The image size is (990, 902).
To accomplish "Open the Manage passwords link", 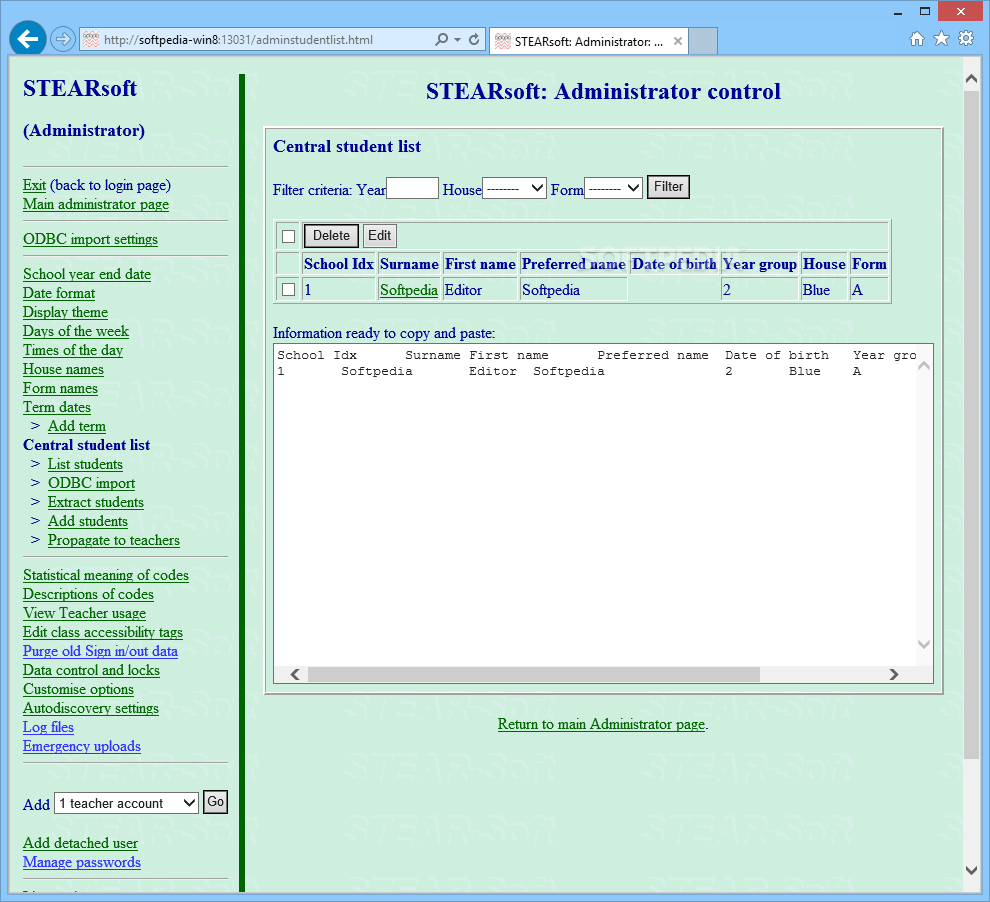I will pyautogui.click(x=82, y=862).
